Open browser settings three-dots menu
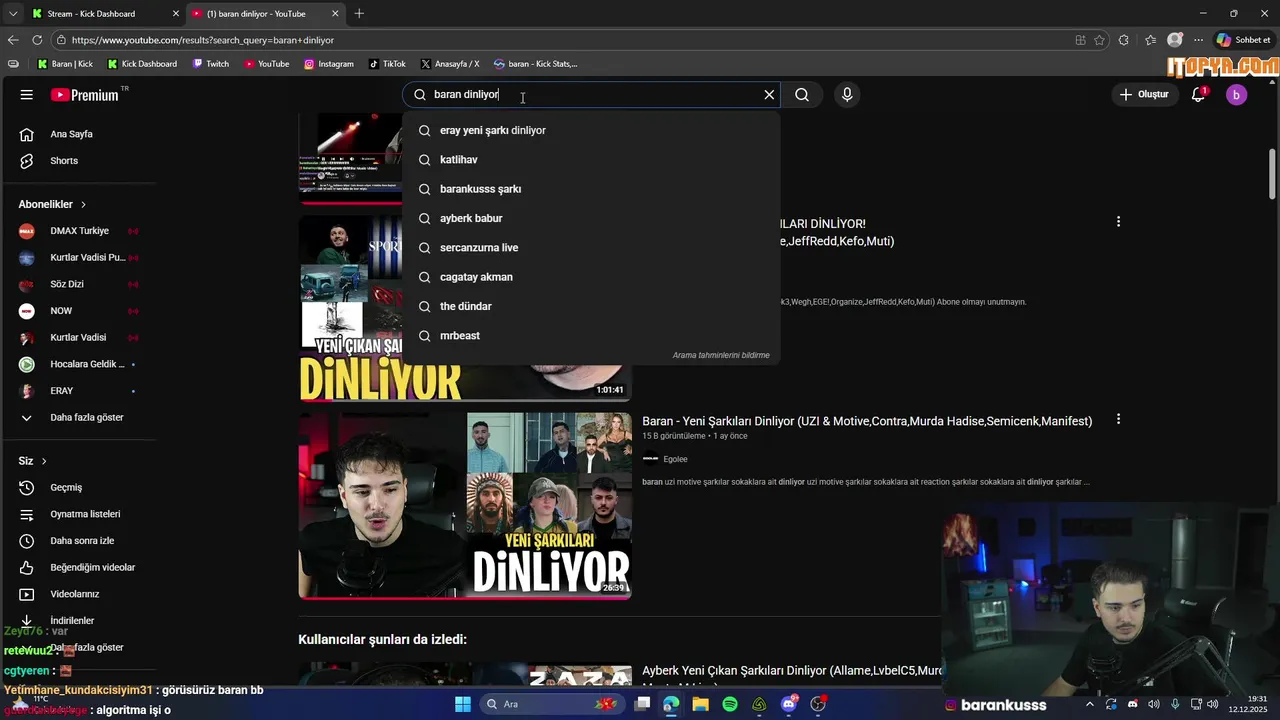The height and width of the screenshot is (720, 1280). coord(1199,40)
